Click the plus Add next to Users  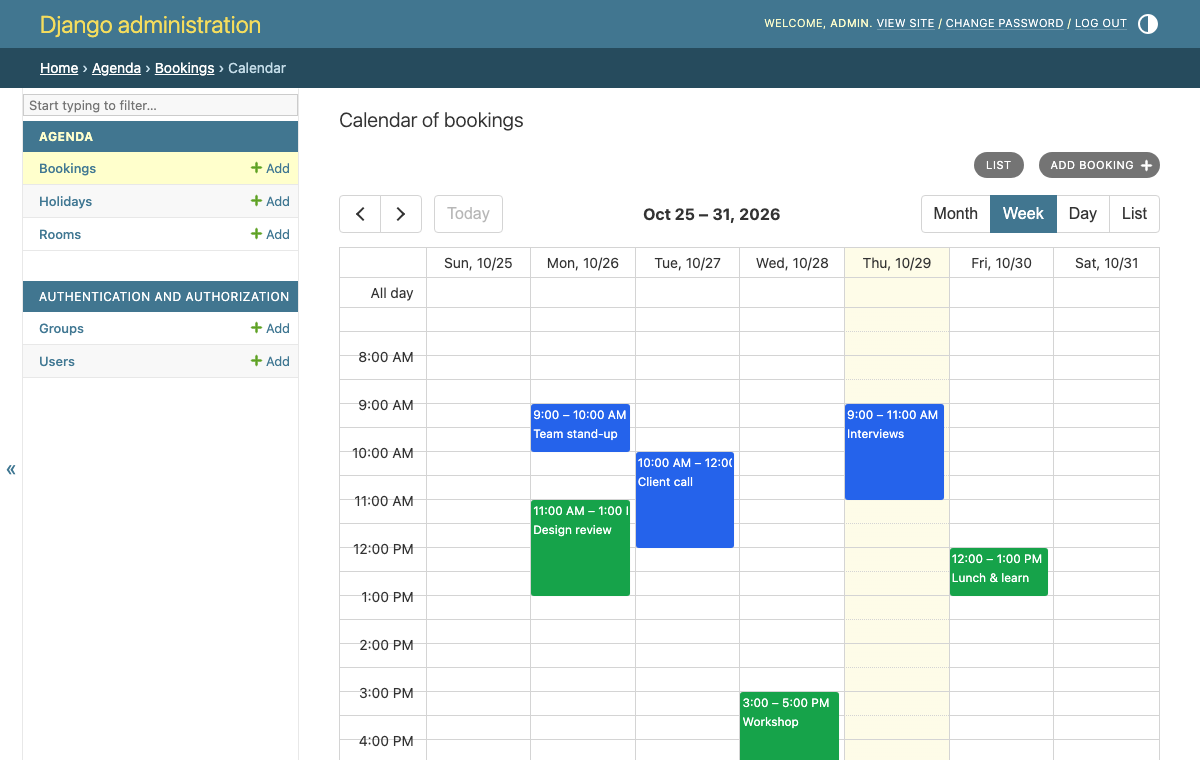tap(270, 361)
